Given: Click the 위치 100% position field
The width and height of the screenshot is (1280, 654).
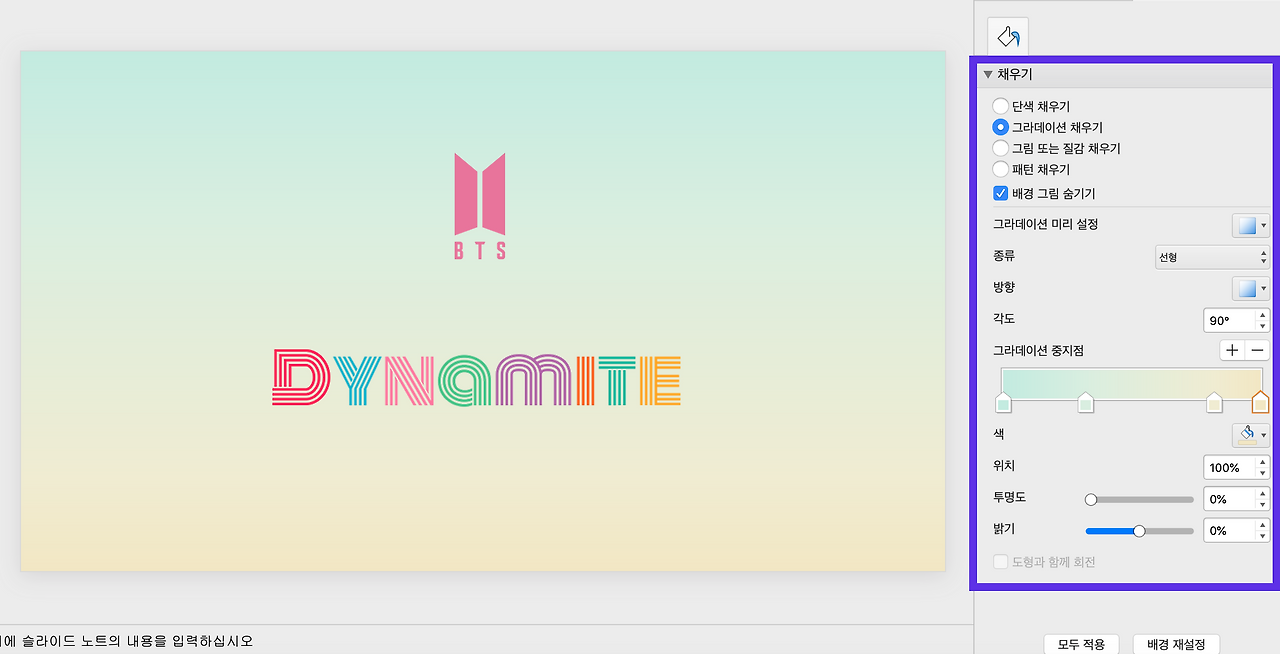Looking at the screenshot, I should pos(1229,467).
